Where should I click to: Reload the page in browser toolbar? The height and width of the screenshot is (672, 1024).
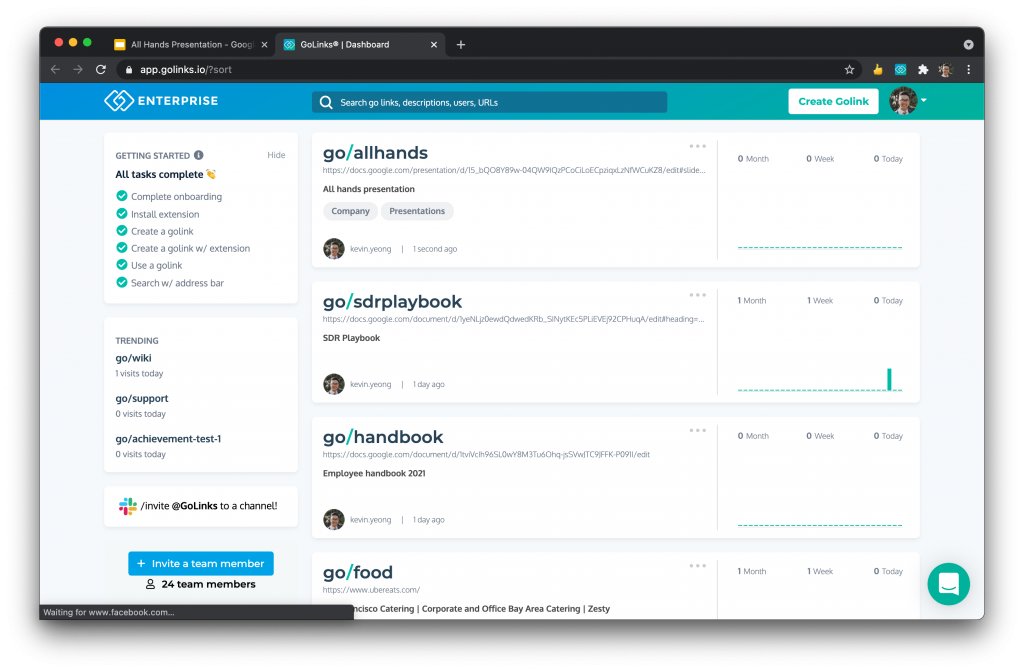[101, 70]
